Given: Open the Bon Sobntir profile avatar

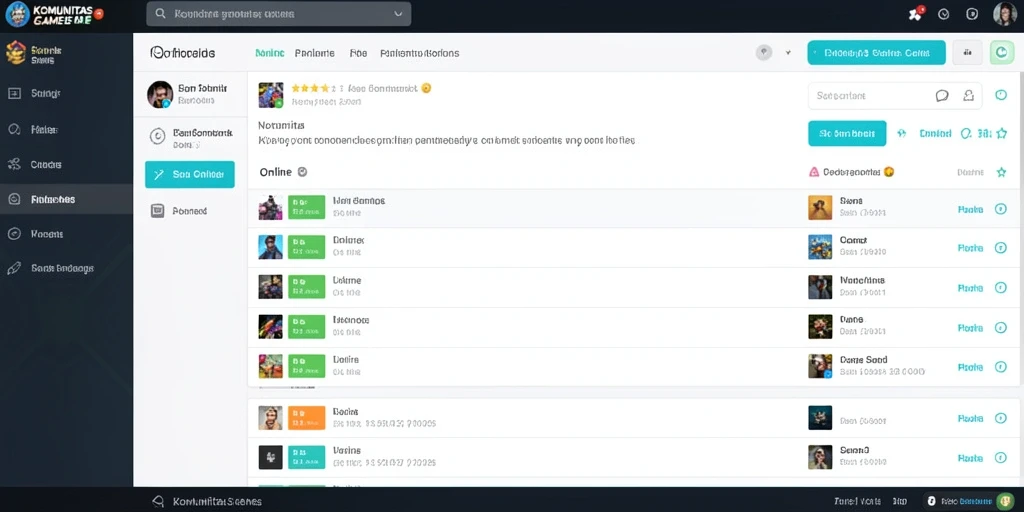Looking at the screenshot, I should (x=160, y=95).
